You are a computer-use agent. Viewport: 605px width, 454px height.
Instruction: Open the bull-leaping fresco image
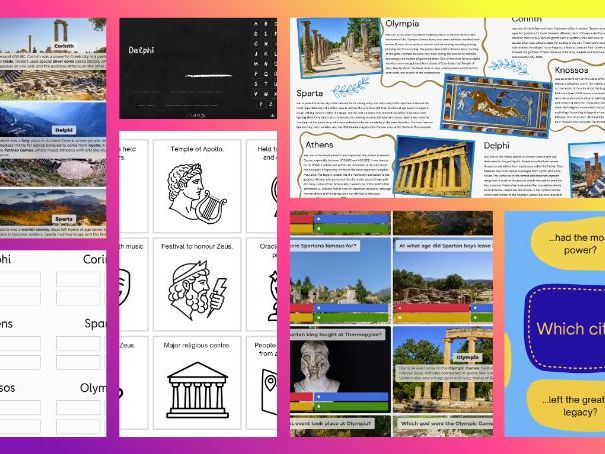tap(497, 106)
